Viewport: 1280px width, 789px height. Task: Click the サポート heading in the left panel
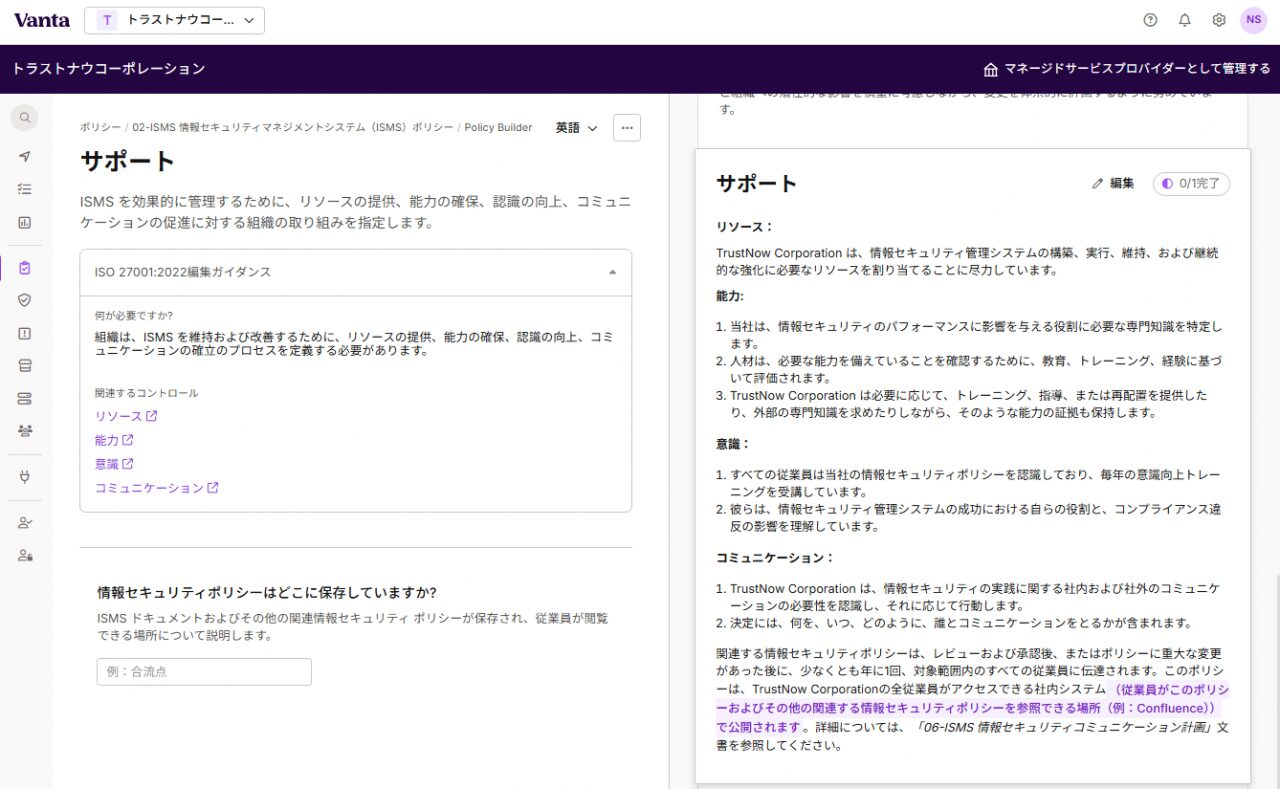[x=128, y=161]
